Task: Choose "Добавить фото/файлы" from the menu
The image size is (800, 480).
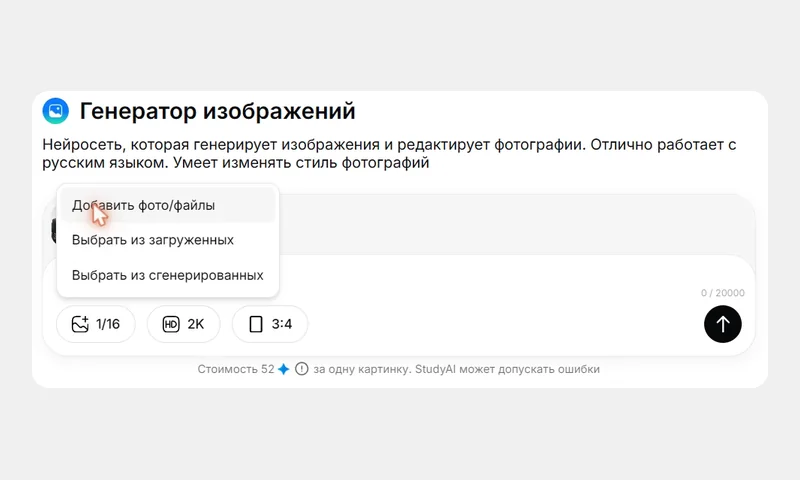Action: click(x=168, y=205)
